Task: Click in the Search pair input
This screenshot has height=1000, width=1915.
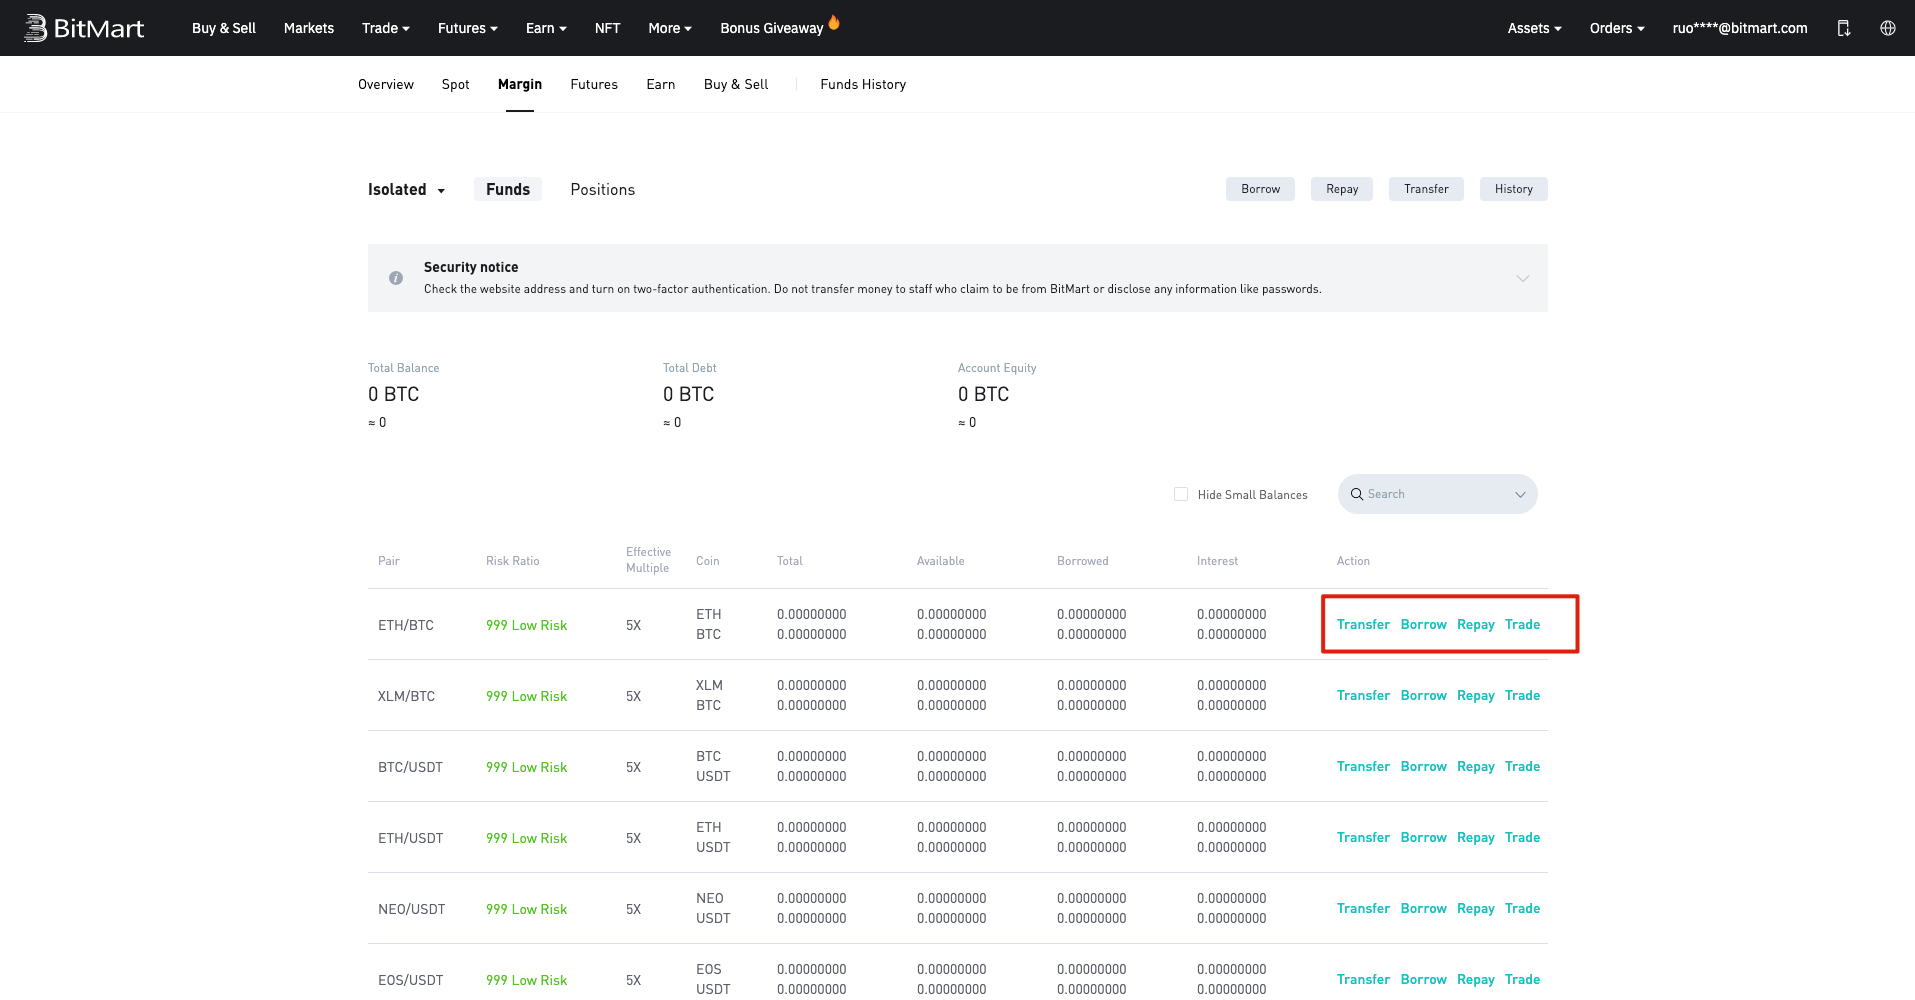Action: (1437, 494)
